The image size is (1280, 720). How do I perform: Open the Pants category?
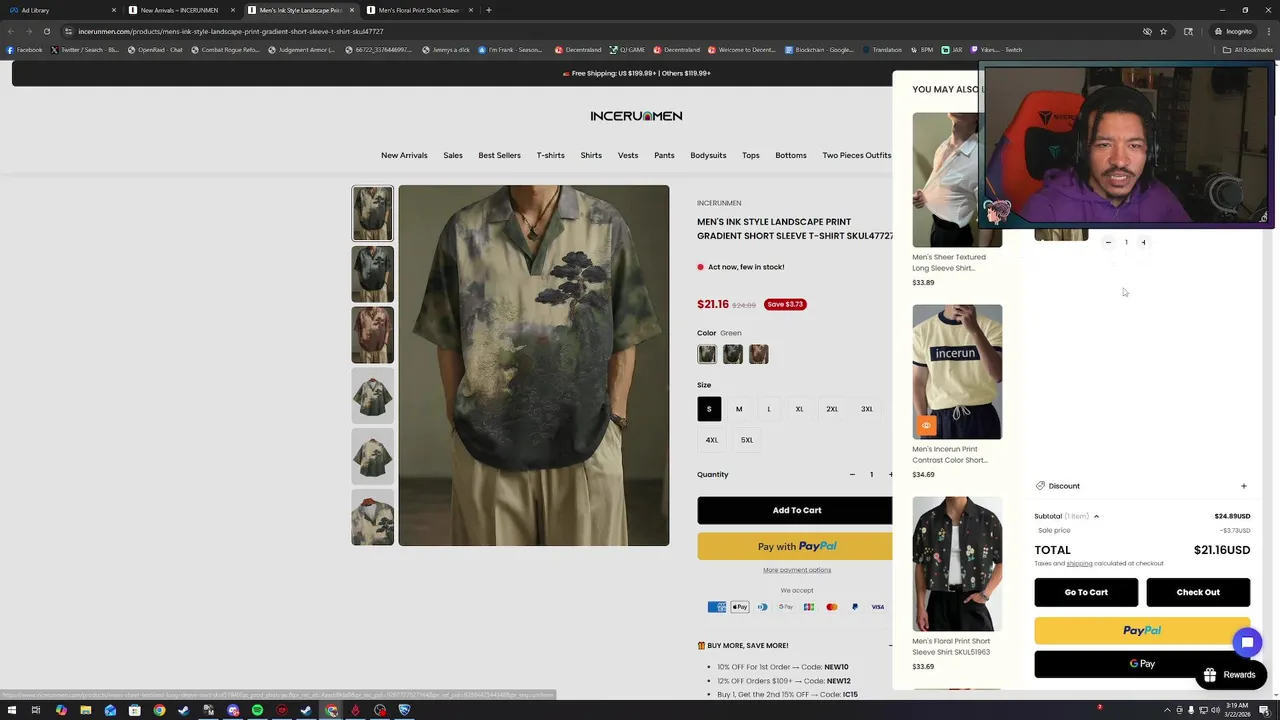(x=664, y=155)
